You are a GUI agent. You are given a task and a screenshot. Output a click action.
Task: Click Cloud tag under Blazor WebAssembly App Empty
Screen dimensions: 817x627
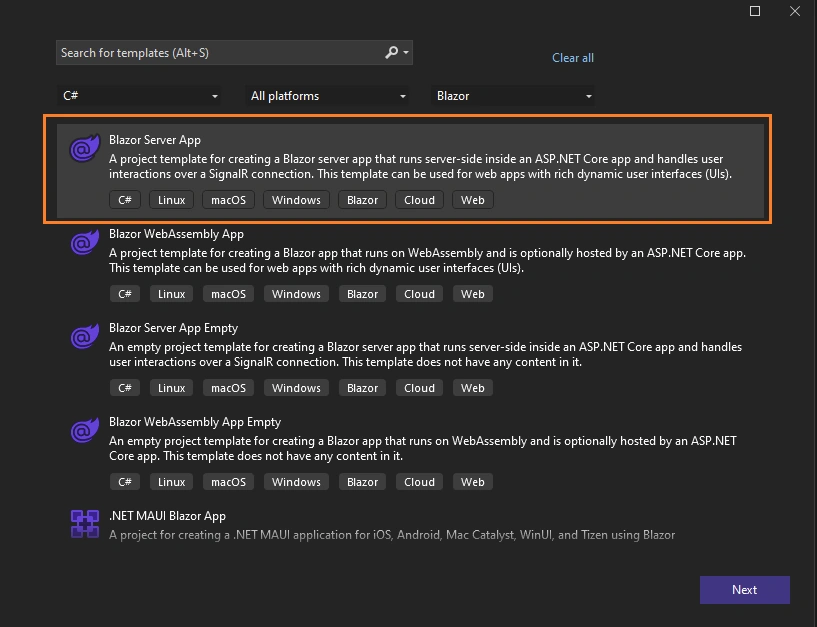click(419, 482)
